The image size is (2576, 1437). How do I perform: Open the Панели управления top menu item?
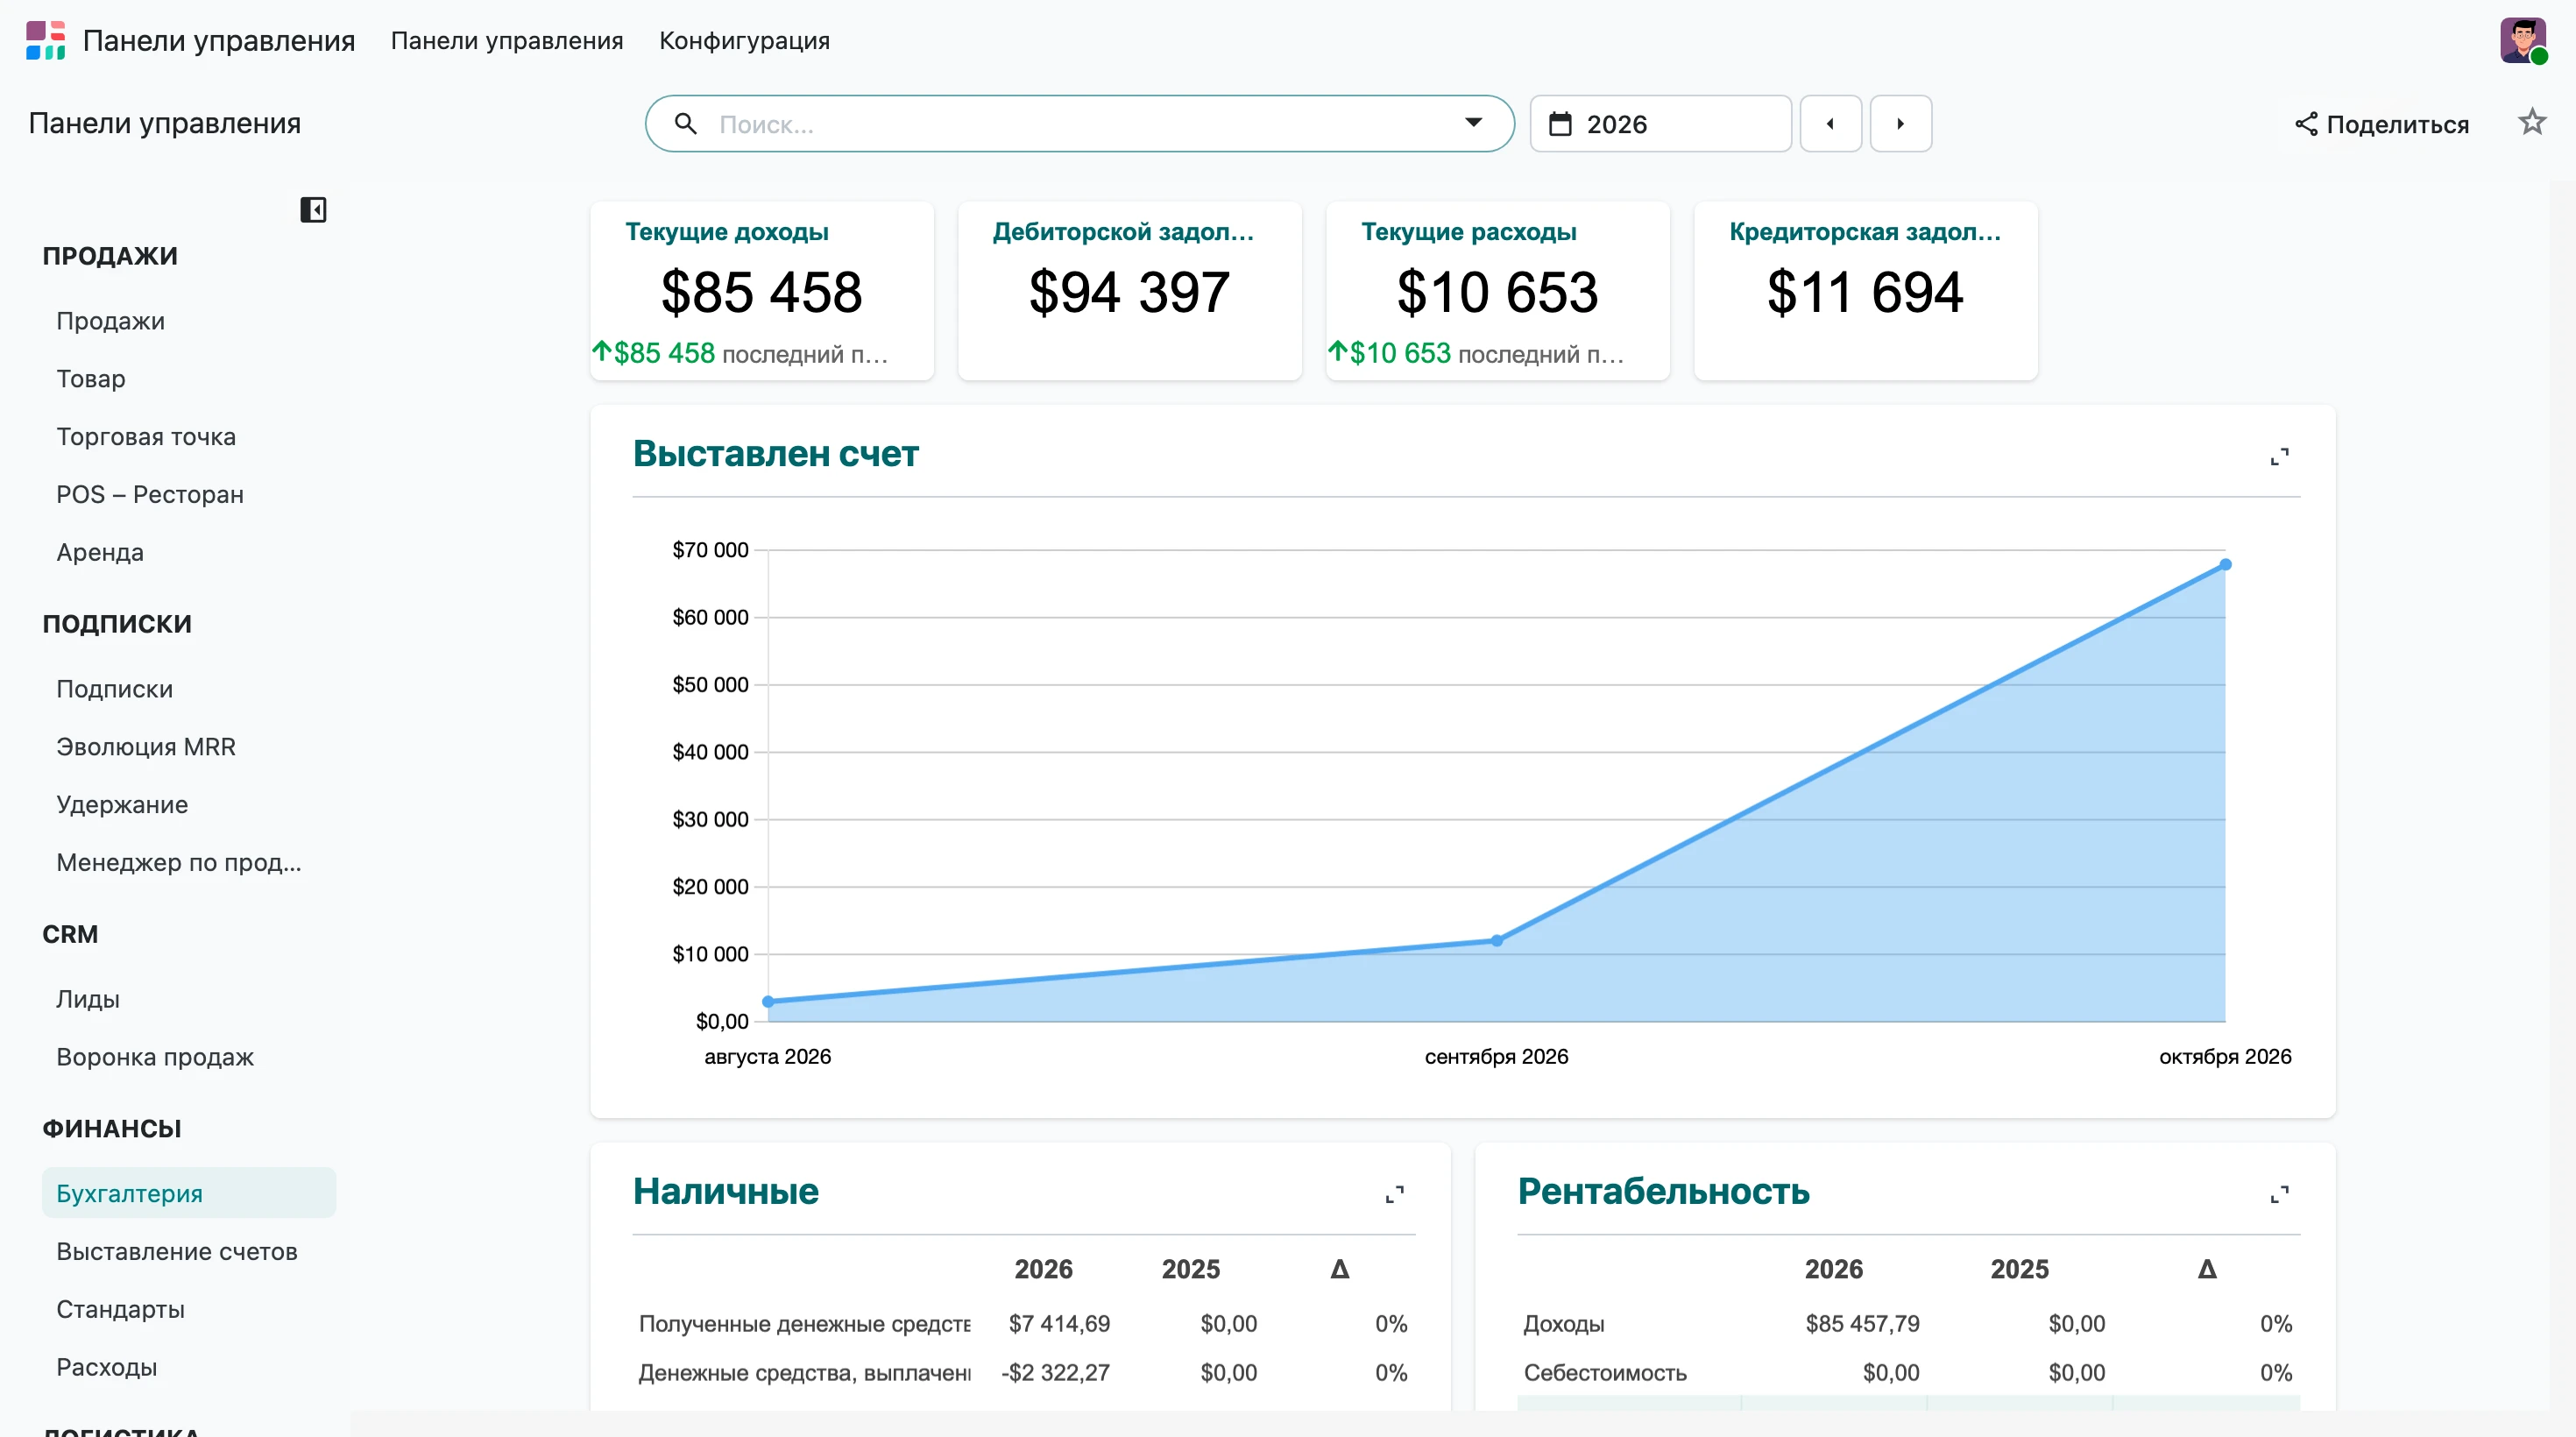click(507, 41)
